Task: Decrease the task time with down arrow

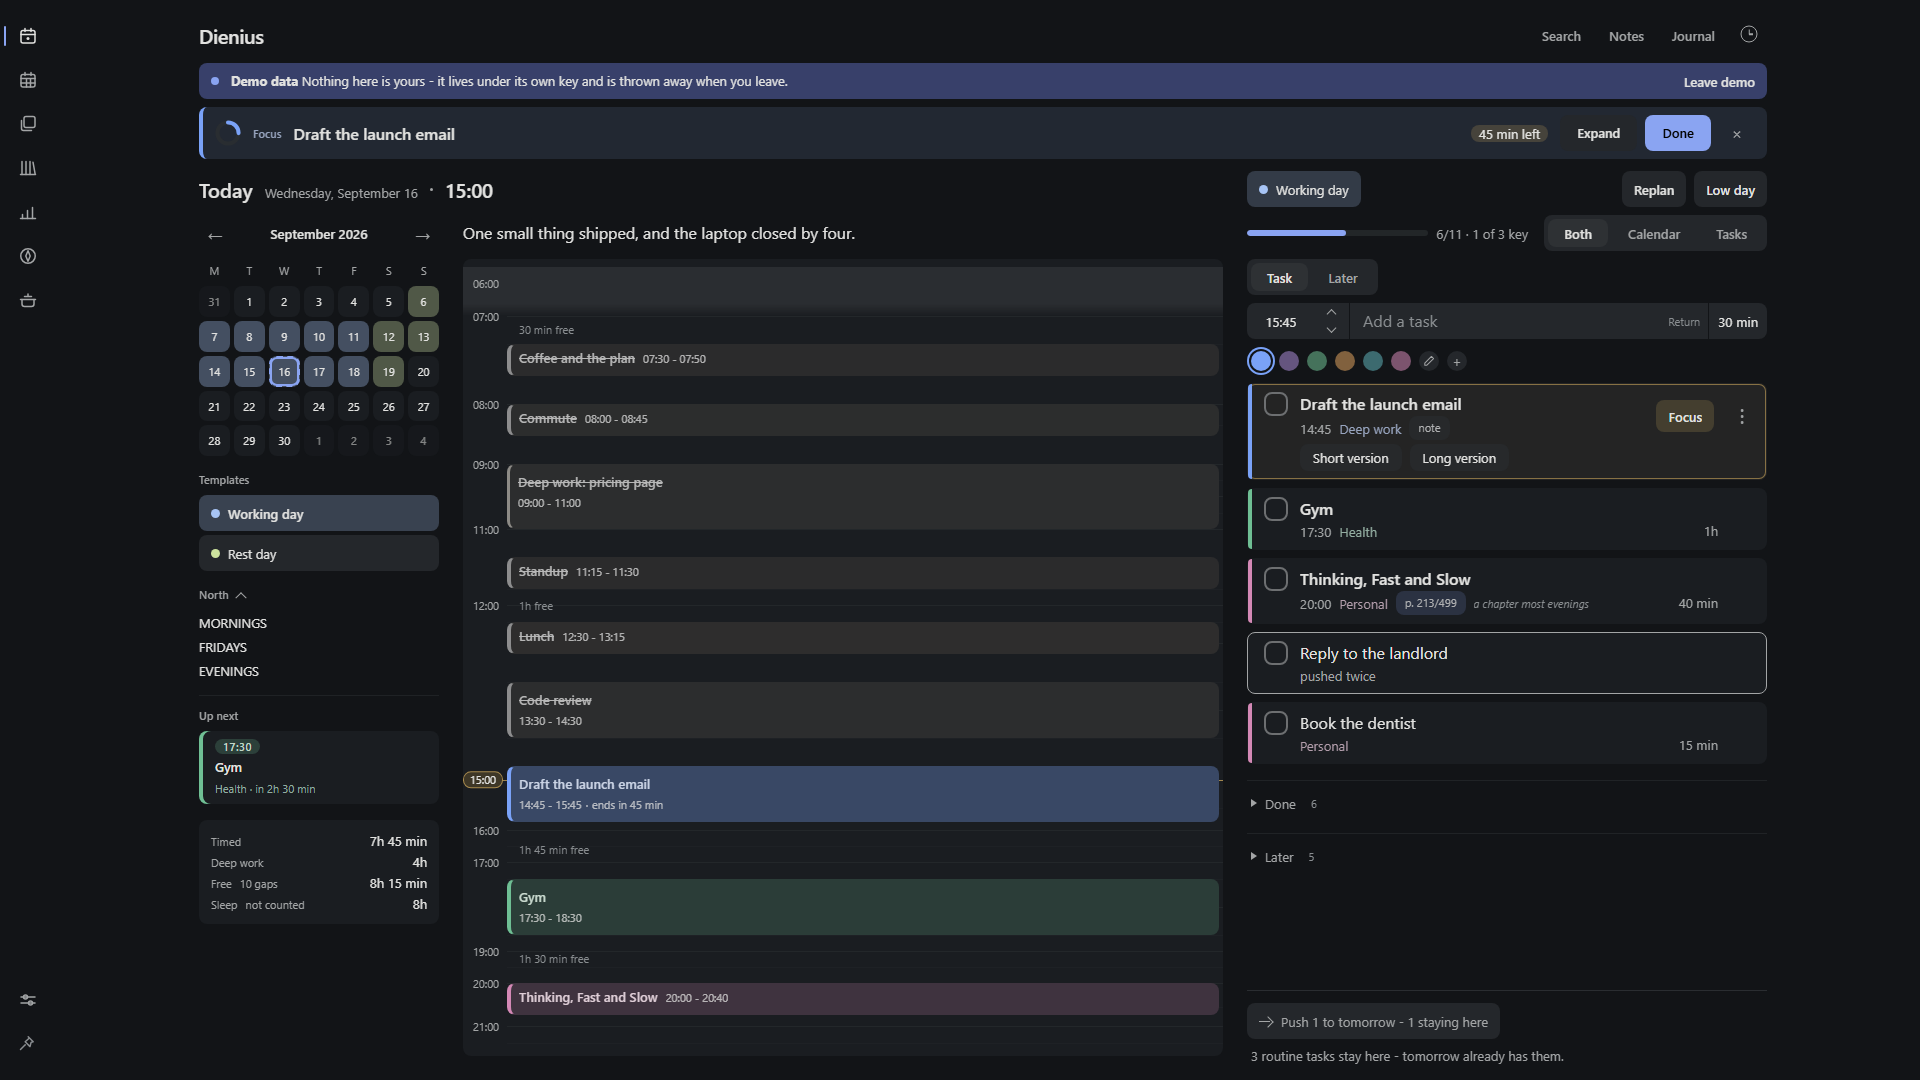Action: (1331, 330)
